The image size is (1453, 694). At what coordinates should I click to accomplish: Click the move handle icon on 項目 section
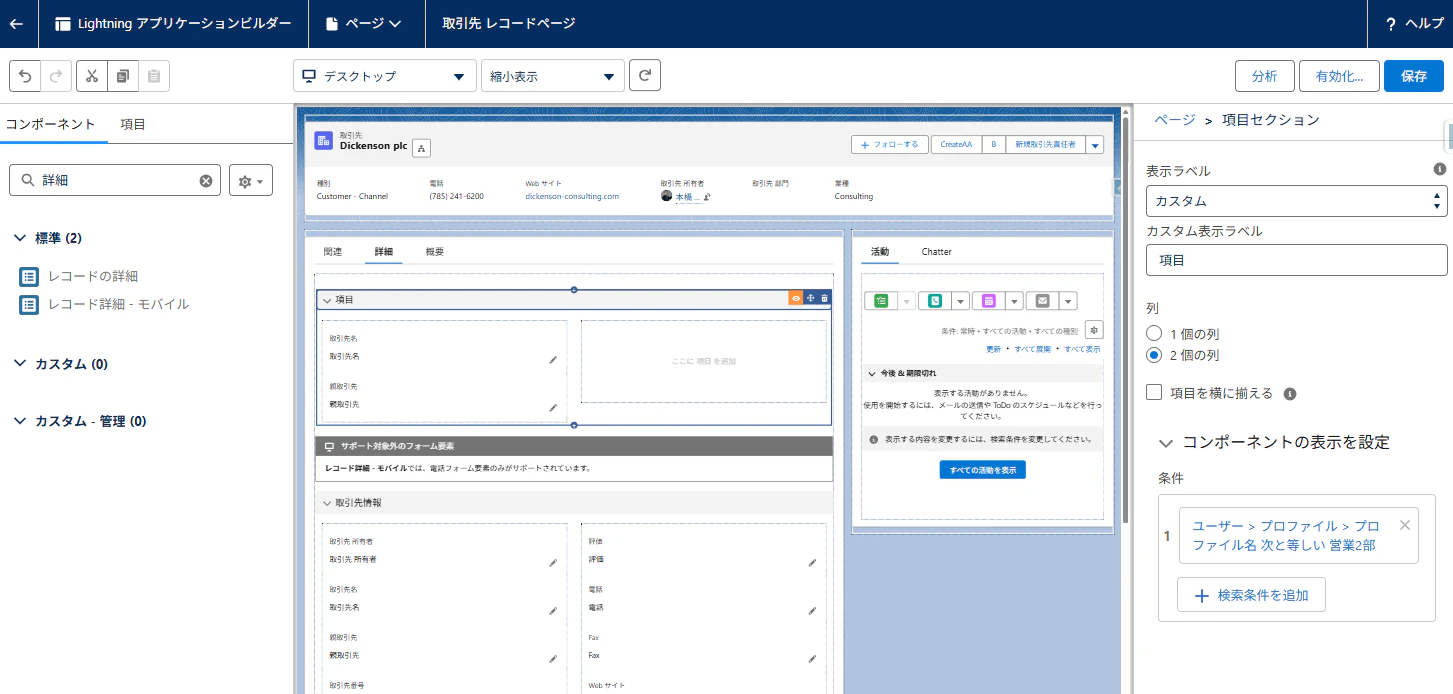pos(811,298)
